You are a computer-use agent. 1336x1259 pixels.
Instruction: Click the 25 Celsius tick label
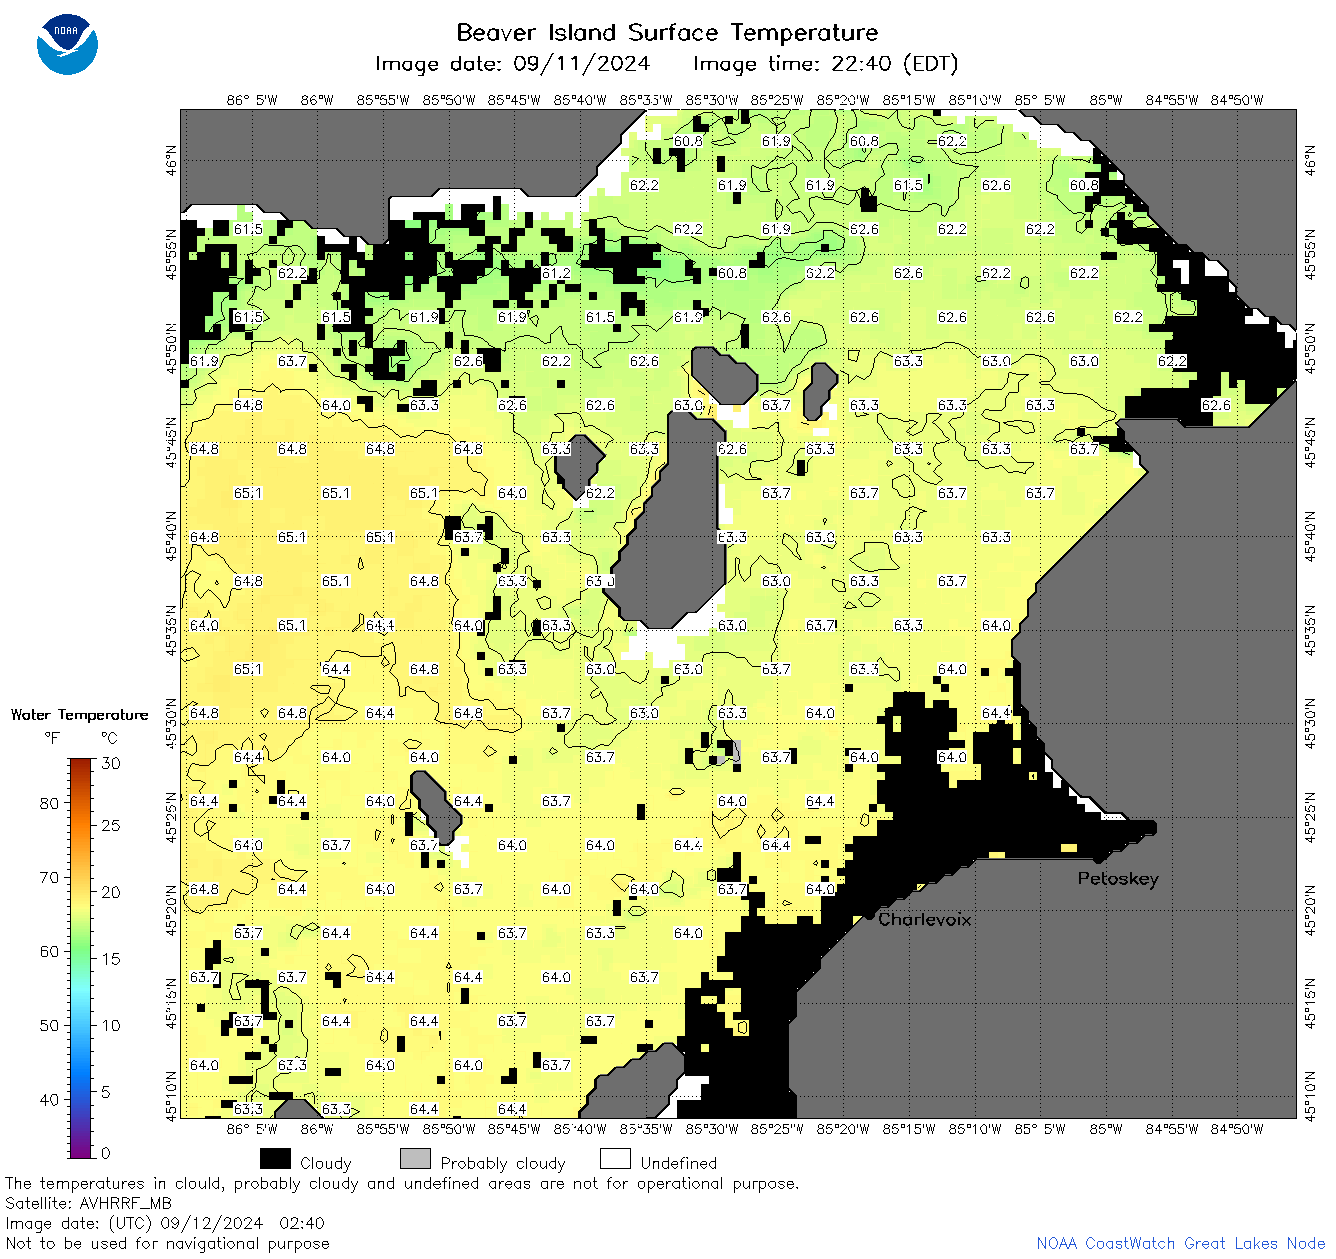[111, 826]
